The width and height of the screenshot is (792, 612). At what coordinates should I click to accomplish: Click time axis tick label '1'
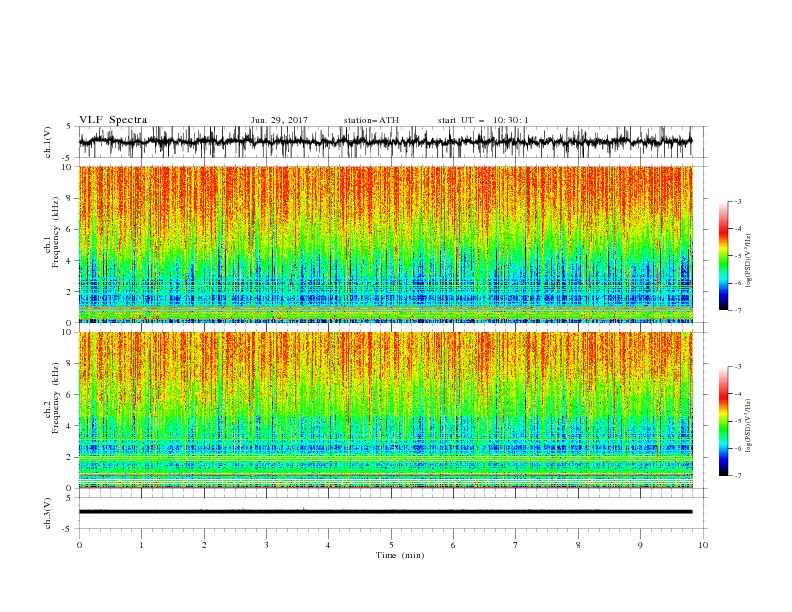[x=141, y=545]
